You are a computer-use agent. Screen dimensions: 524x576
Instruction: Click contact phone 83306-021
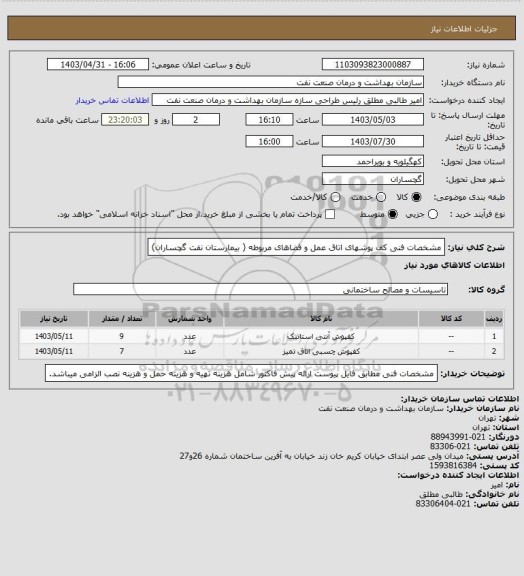(x=450, y=446)
